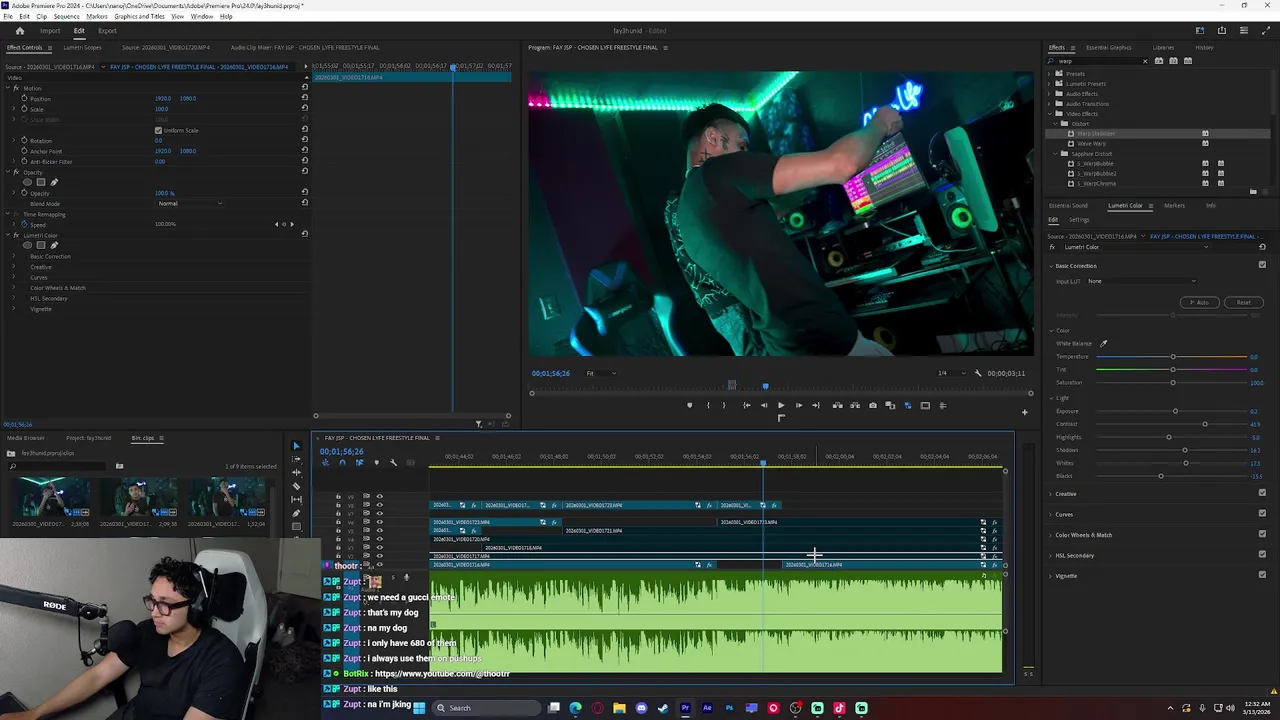The image size is (1280, 720).
Task: Click the Extract button in Program Monitor
Action: pyautogui.click(x=855, y=405)
